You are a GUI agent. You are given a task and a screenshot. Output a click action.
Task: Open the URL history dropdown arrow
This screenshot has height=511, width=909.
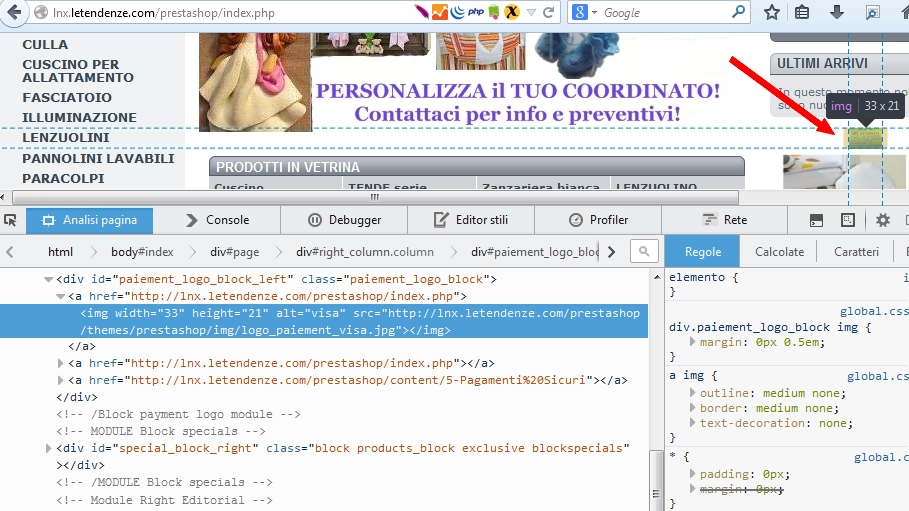pos(531,13)
